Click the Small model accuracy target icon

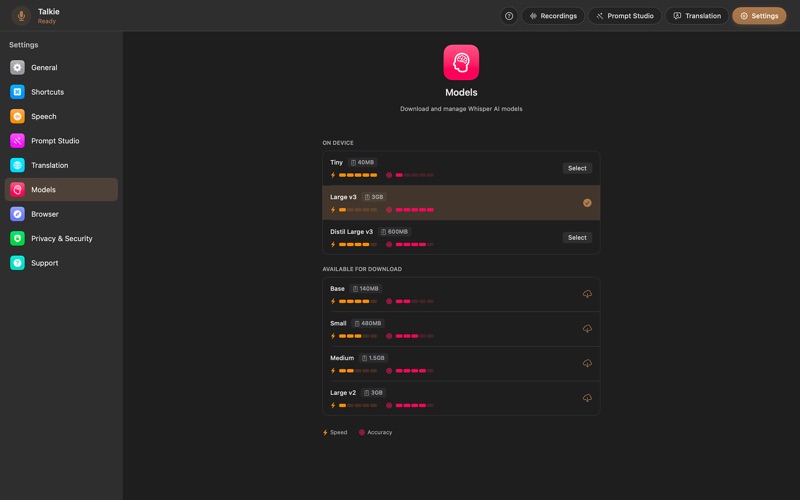click(x=389, y=336)
